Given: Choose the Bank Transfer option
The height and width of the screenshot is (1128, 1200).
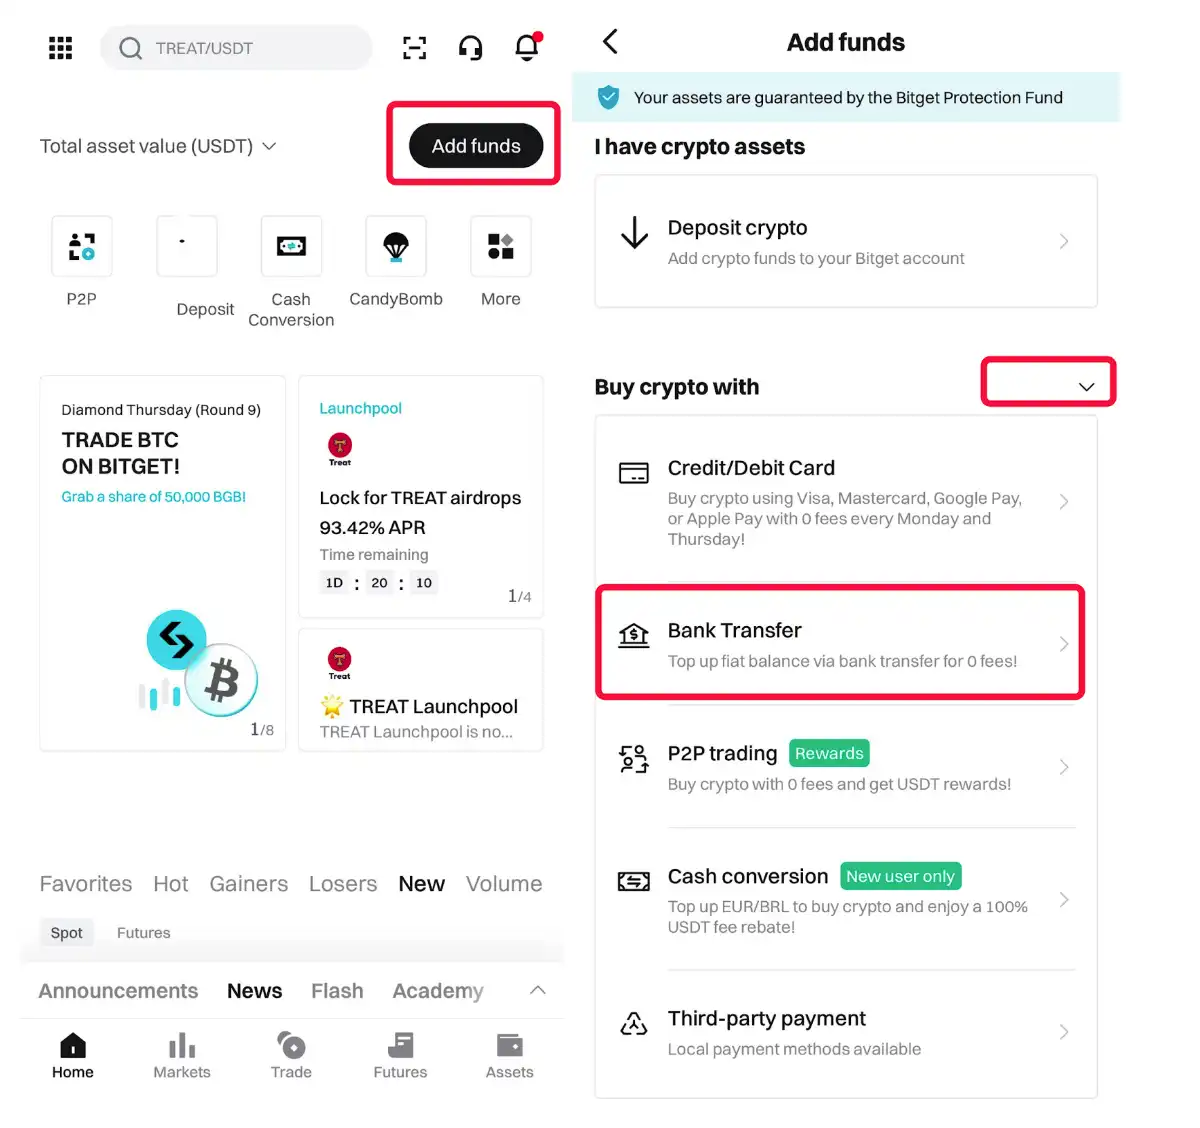Looking at the screenshot, I should 840,643.
